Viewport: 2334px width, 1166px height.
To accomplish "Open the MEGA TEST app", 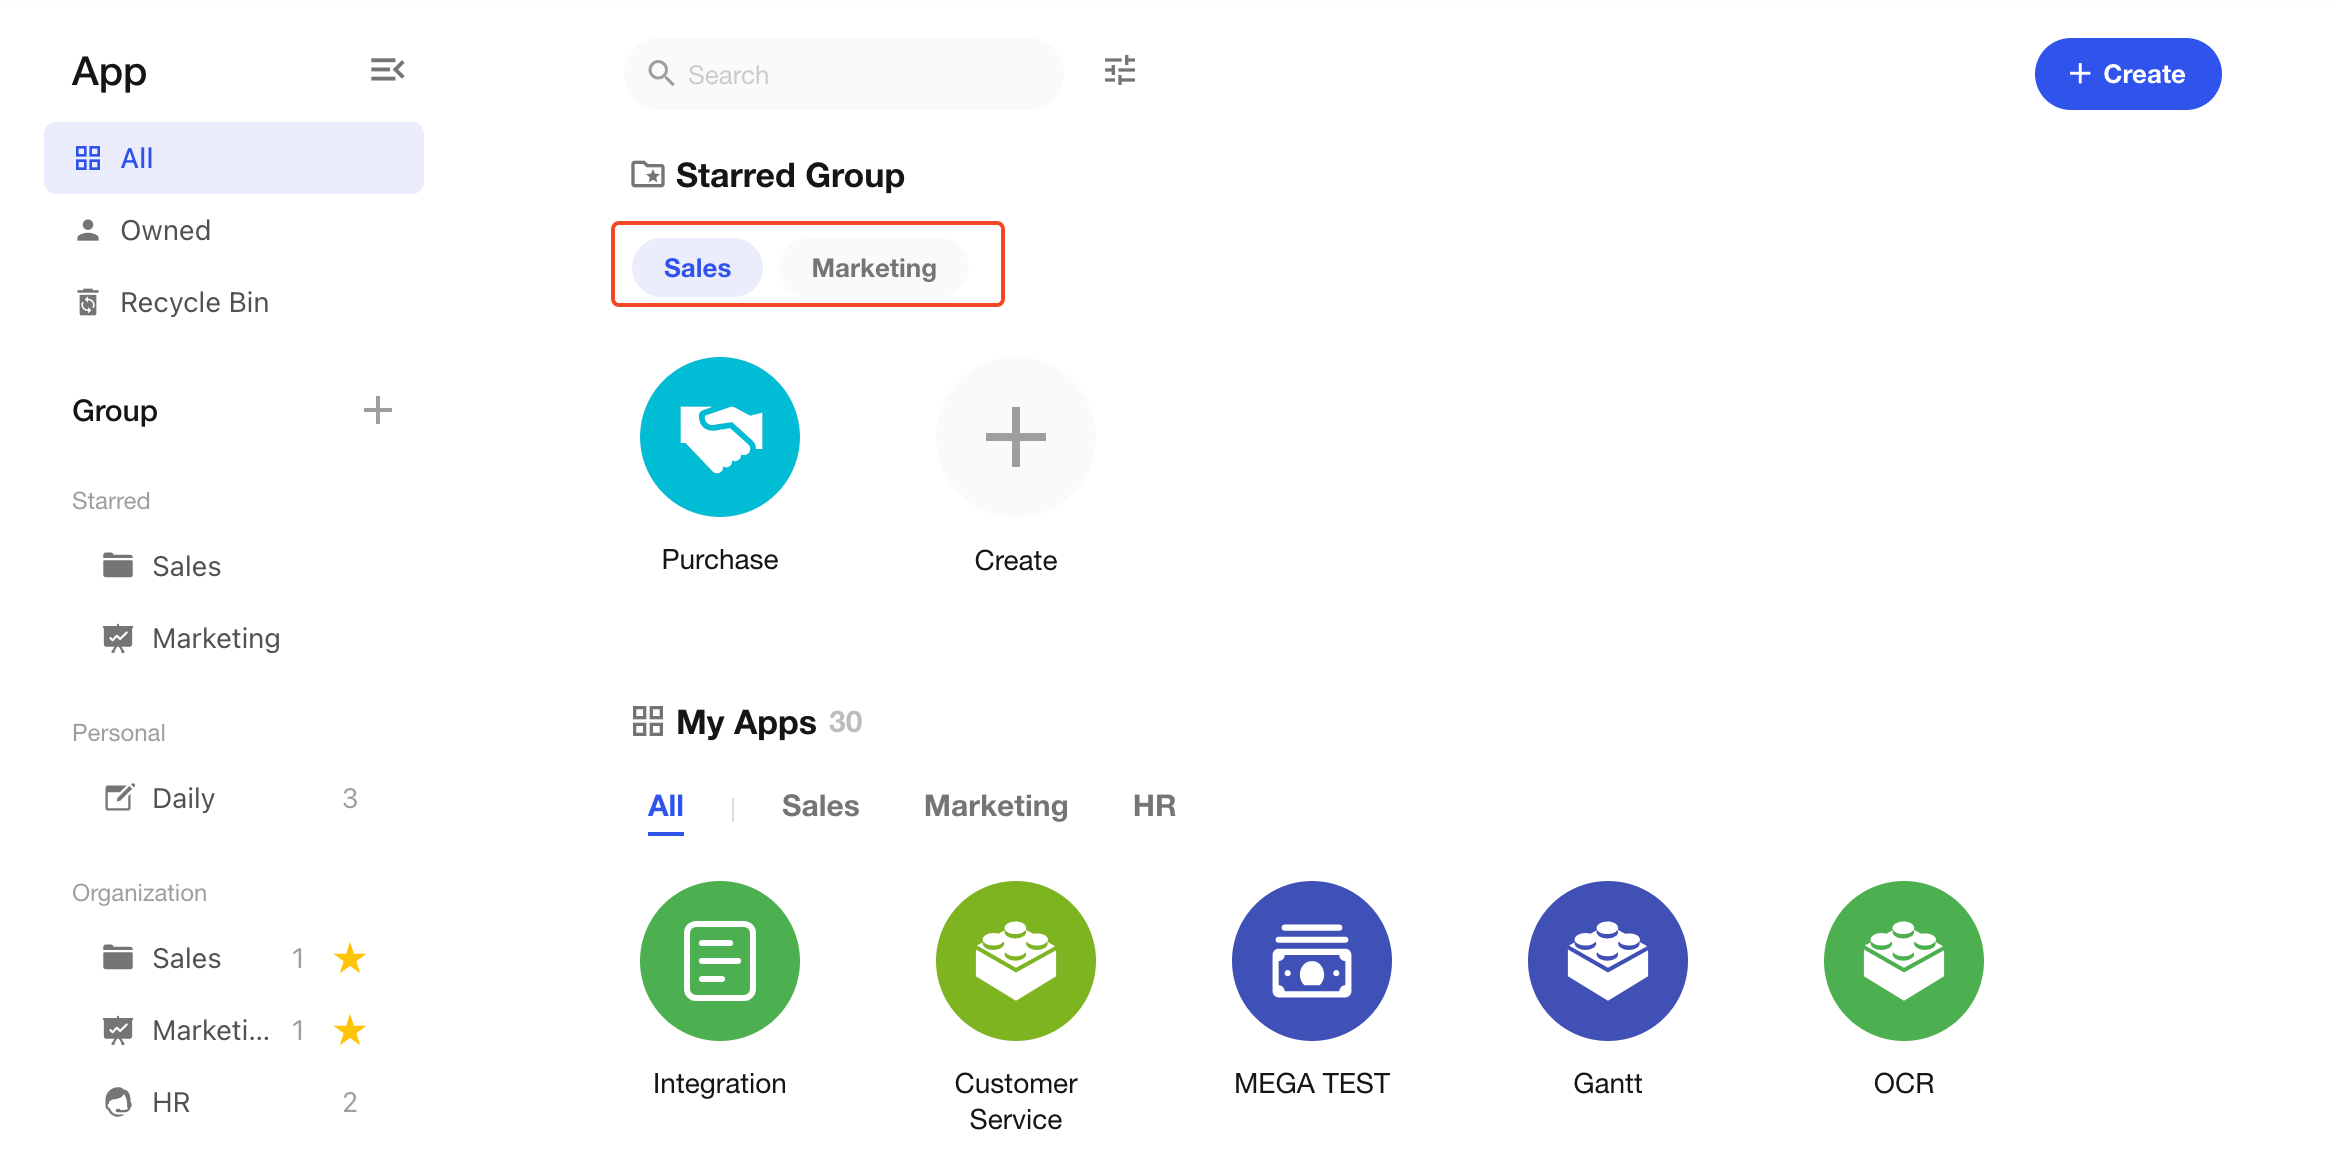I will click(1311, 961).
